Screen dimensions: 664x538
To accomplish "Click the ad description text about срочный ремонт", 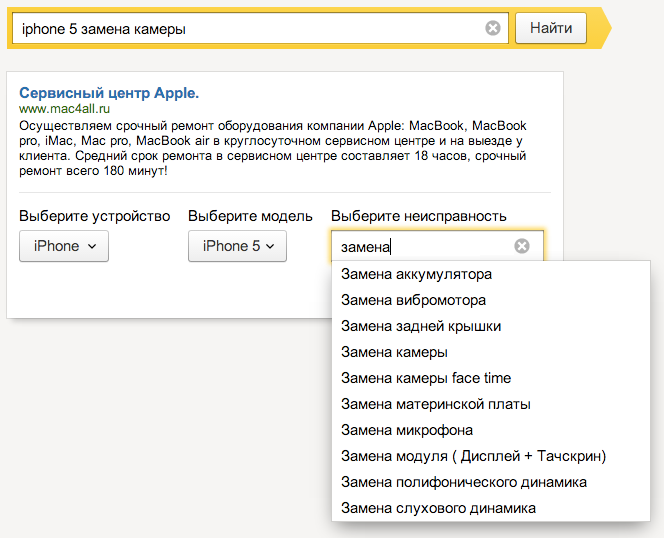I will 273,148.
